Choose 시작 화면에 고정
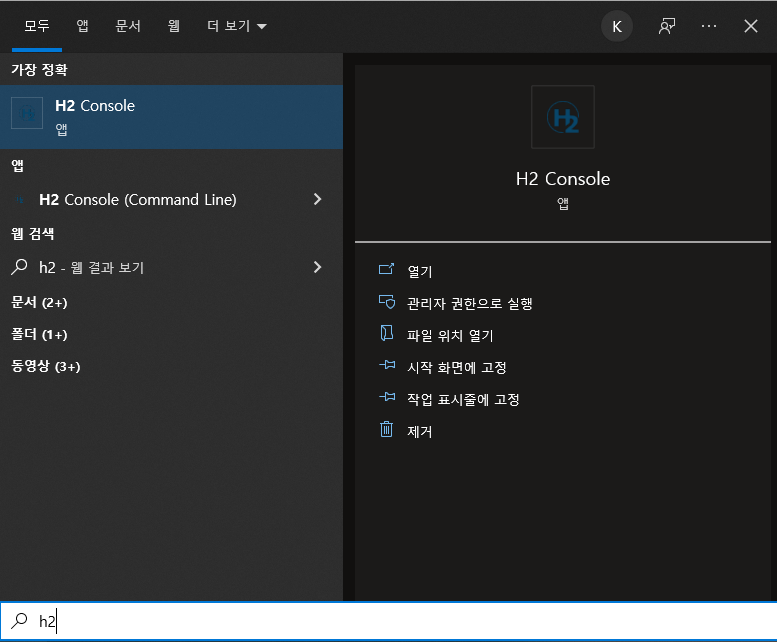Image resolution: width=777 pixels, height=642 pixels. coord(456,368)
